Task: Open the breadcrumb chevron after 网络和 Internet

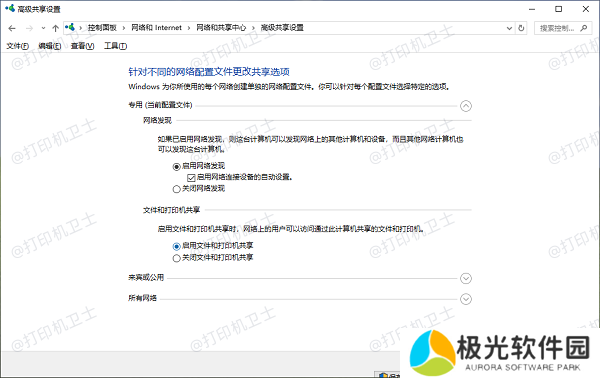Action: coord(189,28)
